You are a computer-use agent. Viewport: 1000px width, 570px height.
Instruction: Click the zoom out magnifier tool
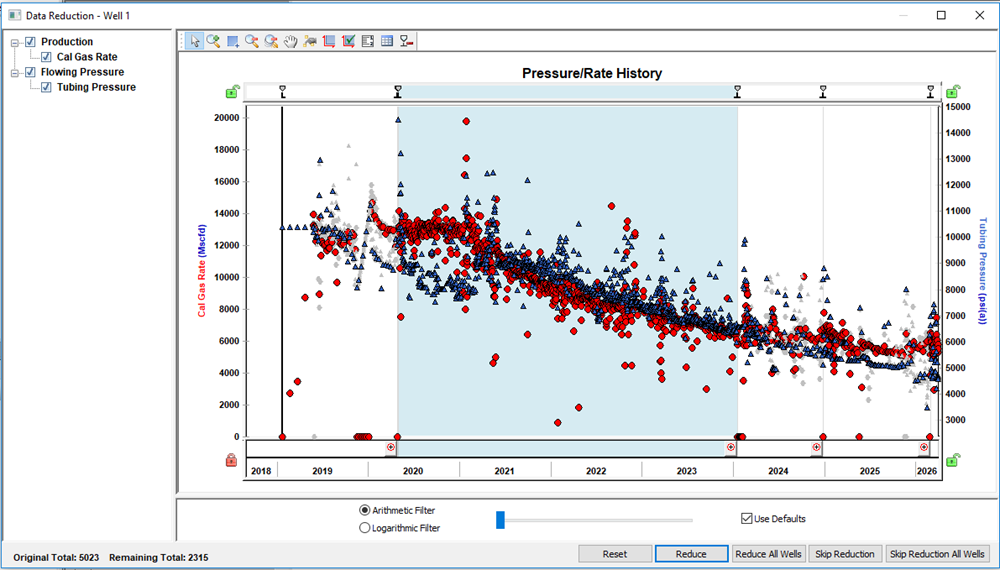point(252,41)
